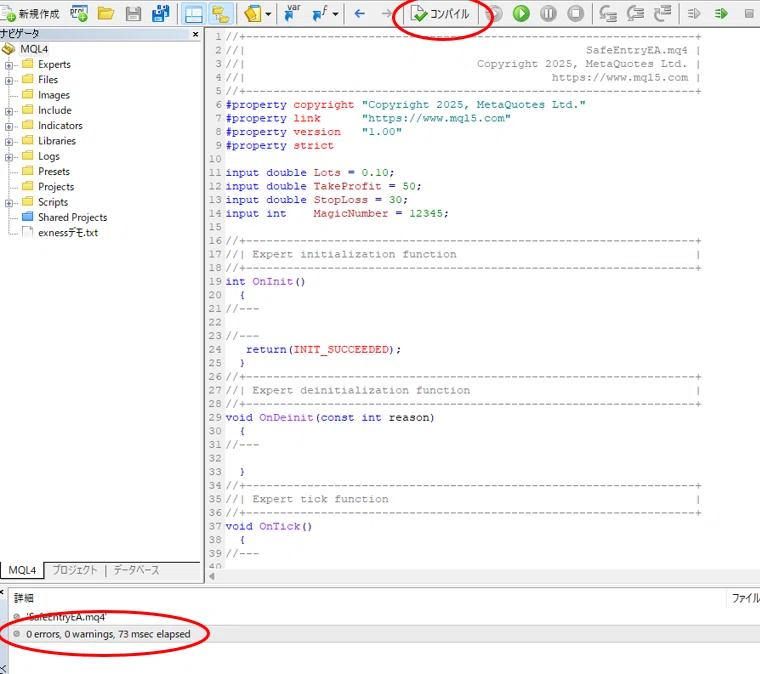Screen dimensions: 760x674
Task: Click the Save All multi-floppy icon
Action: tap(160, 14)
